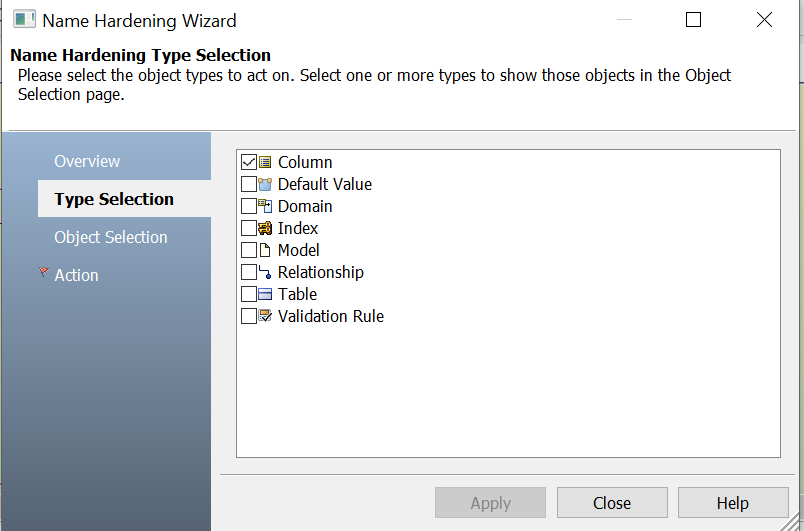
Task: Click the Table type icon
Action: tap(265, 294)
